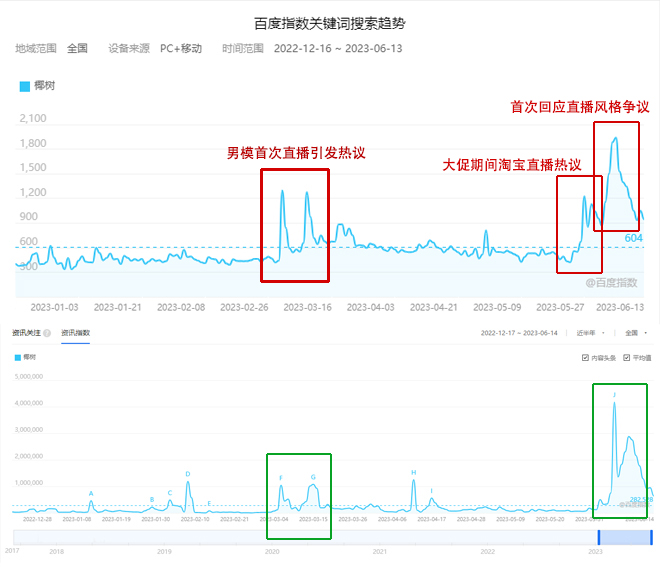Viewport: 660px width, 572px height.
Task: Click the 全国 region value in the header
Action: pyautogui.click(x=77, y=48)
